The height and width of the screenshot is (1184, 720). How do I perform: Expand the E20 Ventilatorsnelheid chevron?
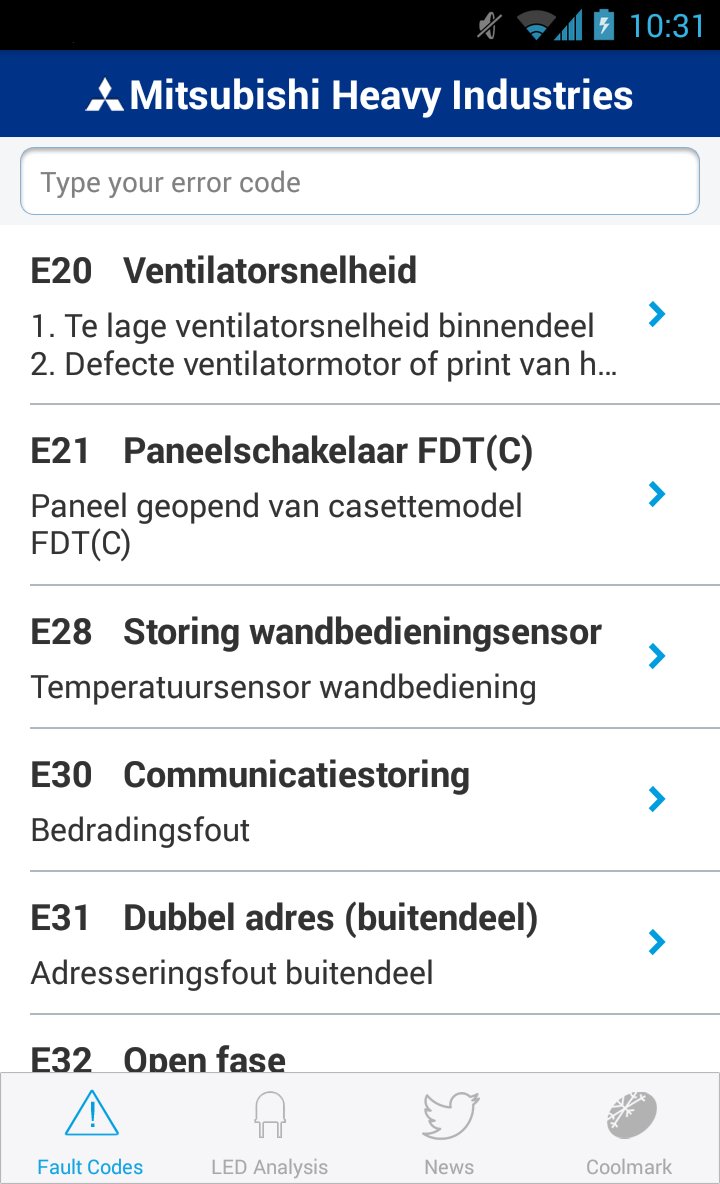(x=656, y=314)
